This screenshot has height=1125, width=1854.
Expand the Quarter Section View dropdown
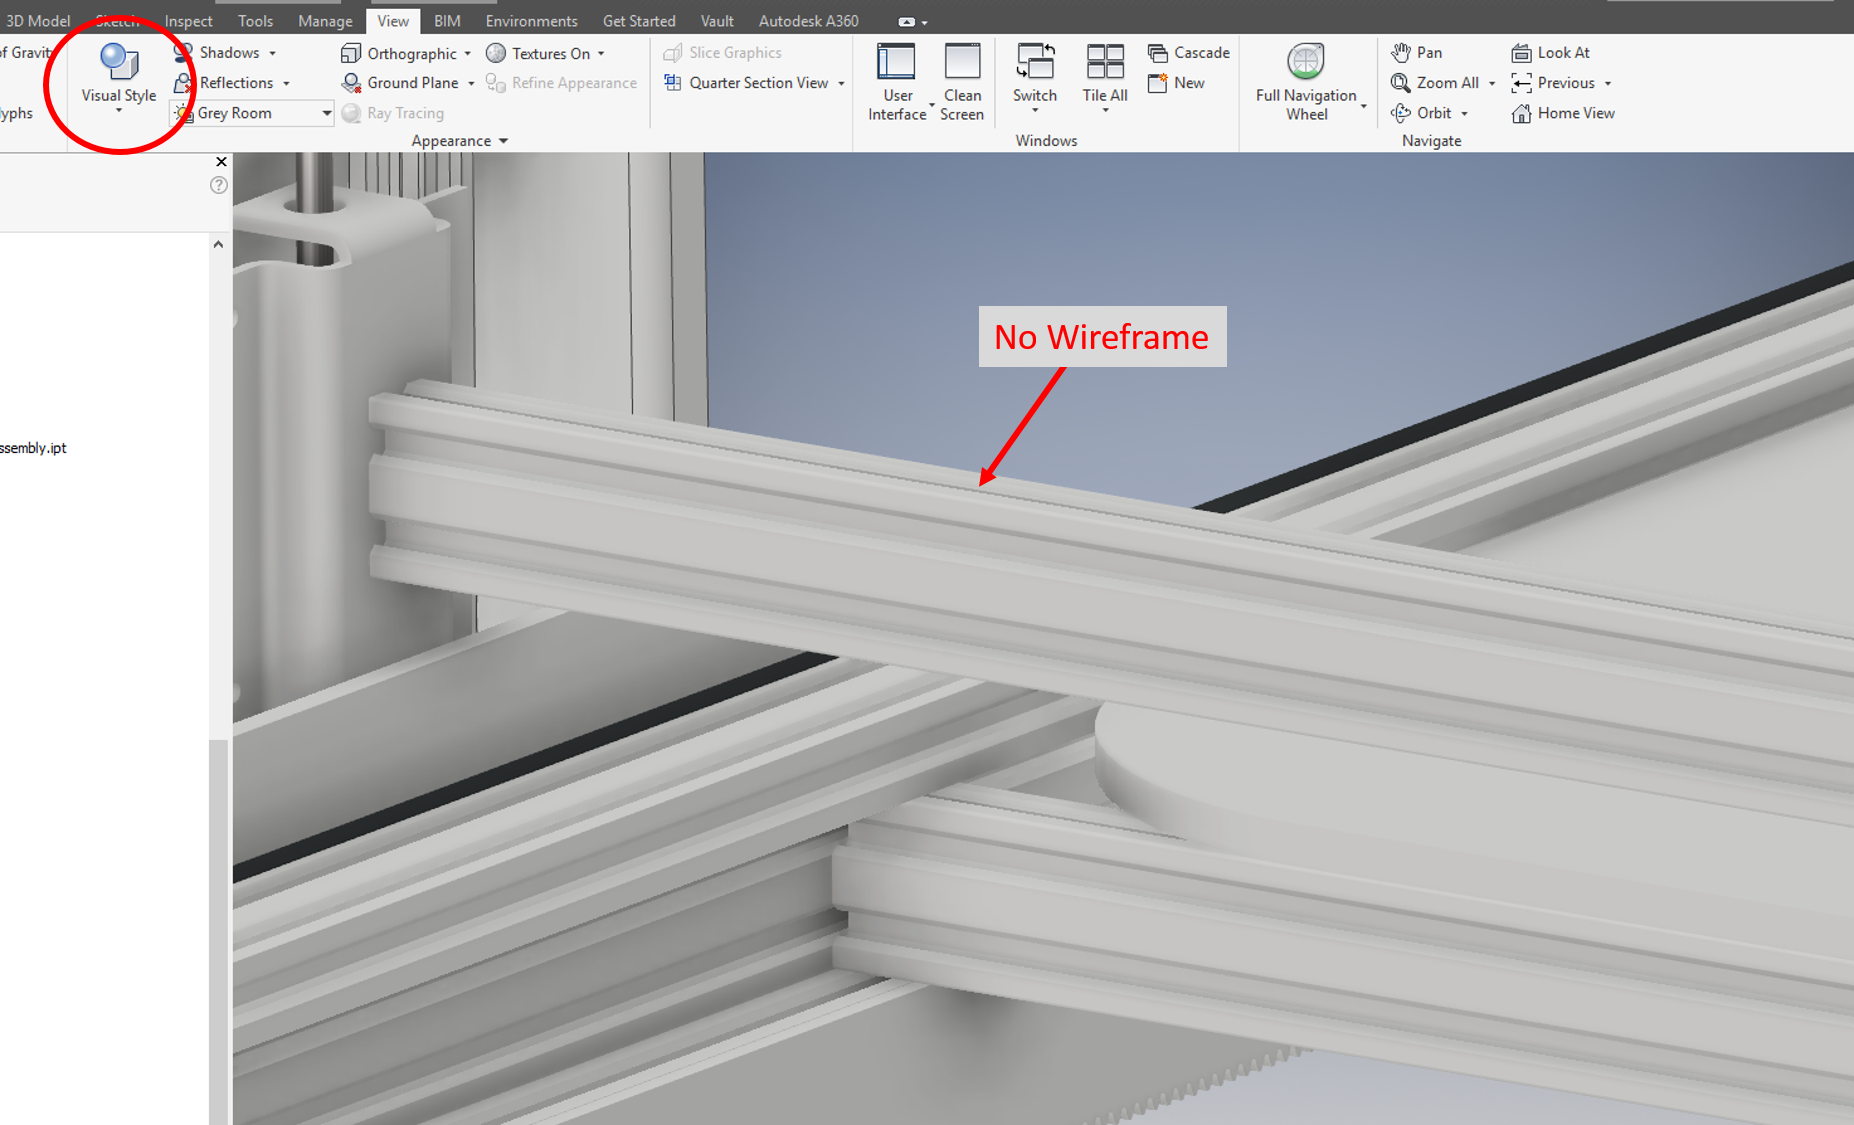coord(841,84)
